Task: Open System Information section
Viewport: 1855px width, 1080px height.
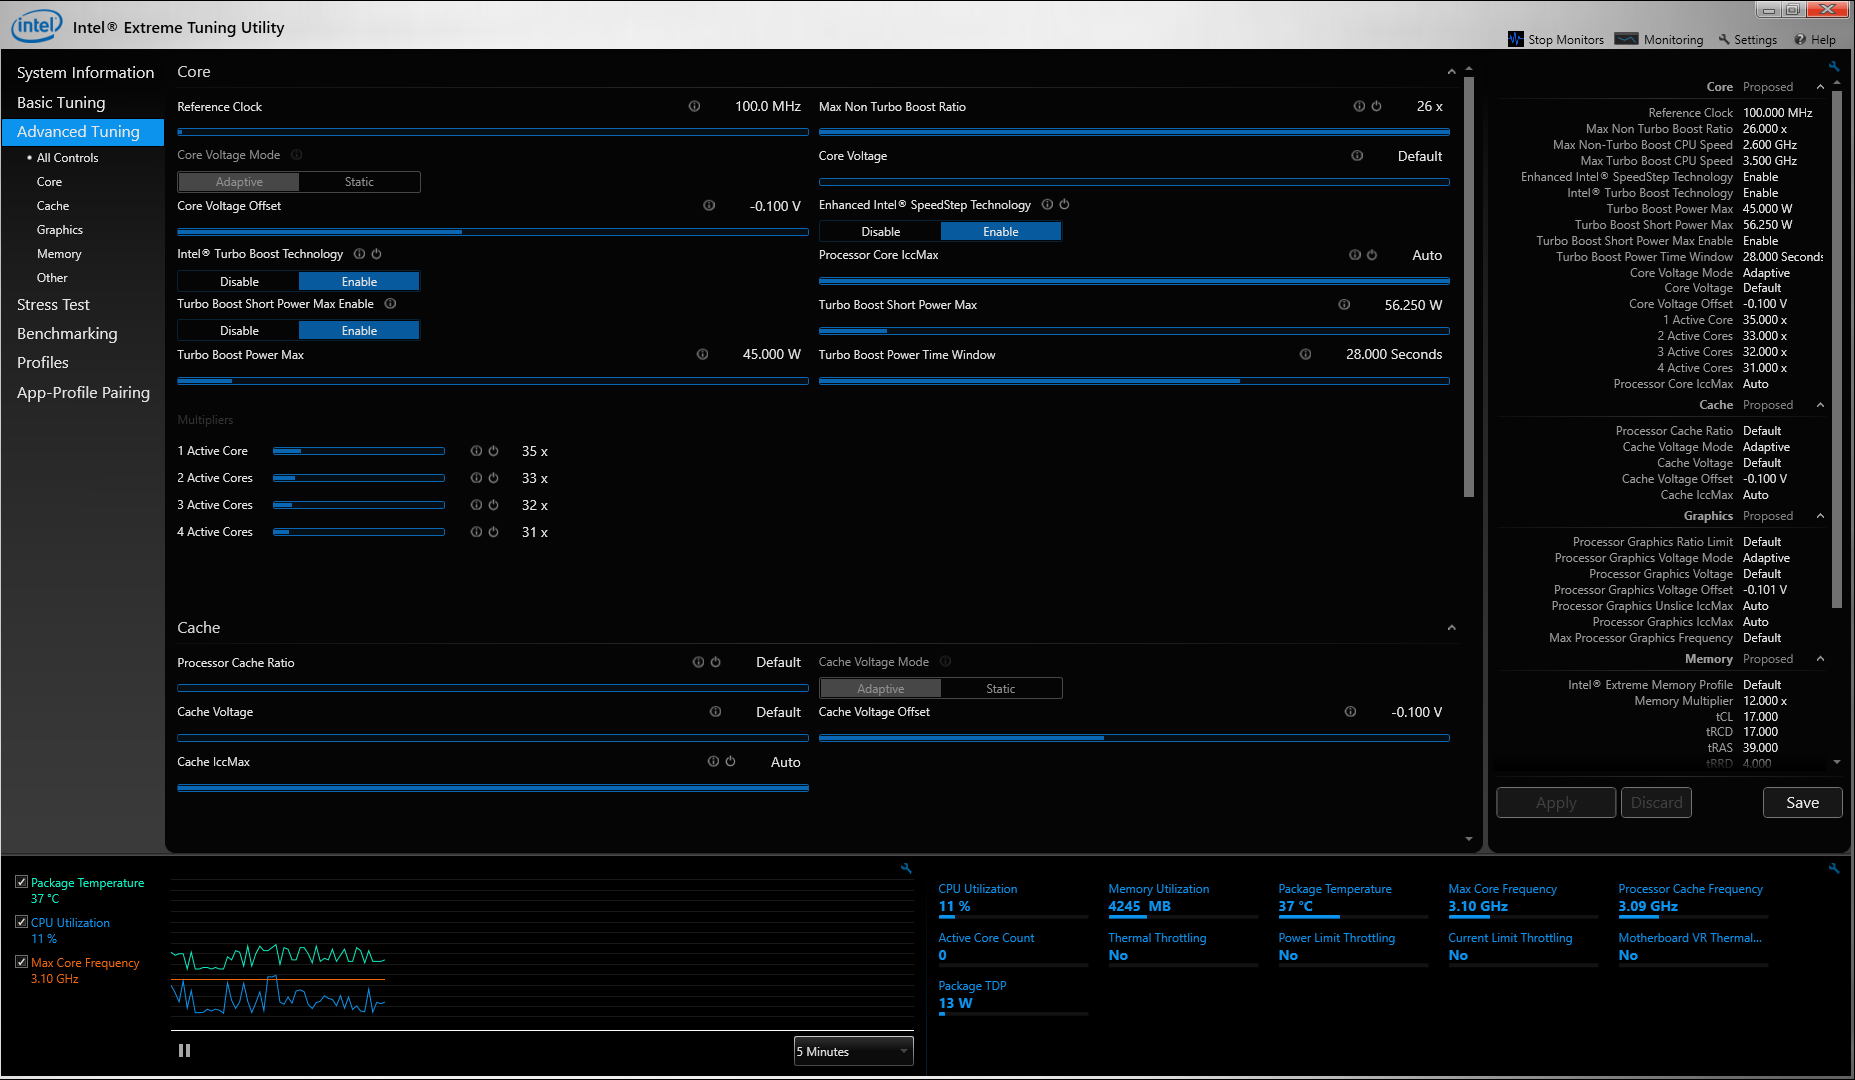Action: click(85, 73)
